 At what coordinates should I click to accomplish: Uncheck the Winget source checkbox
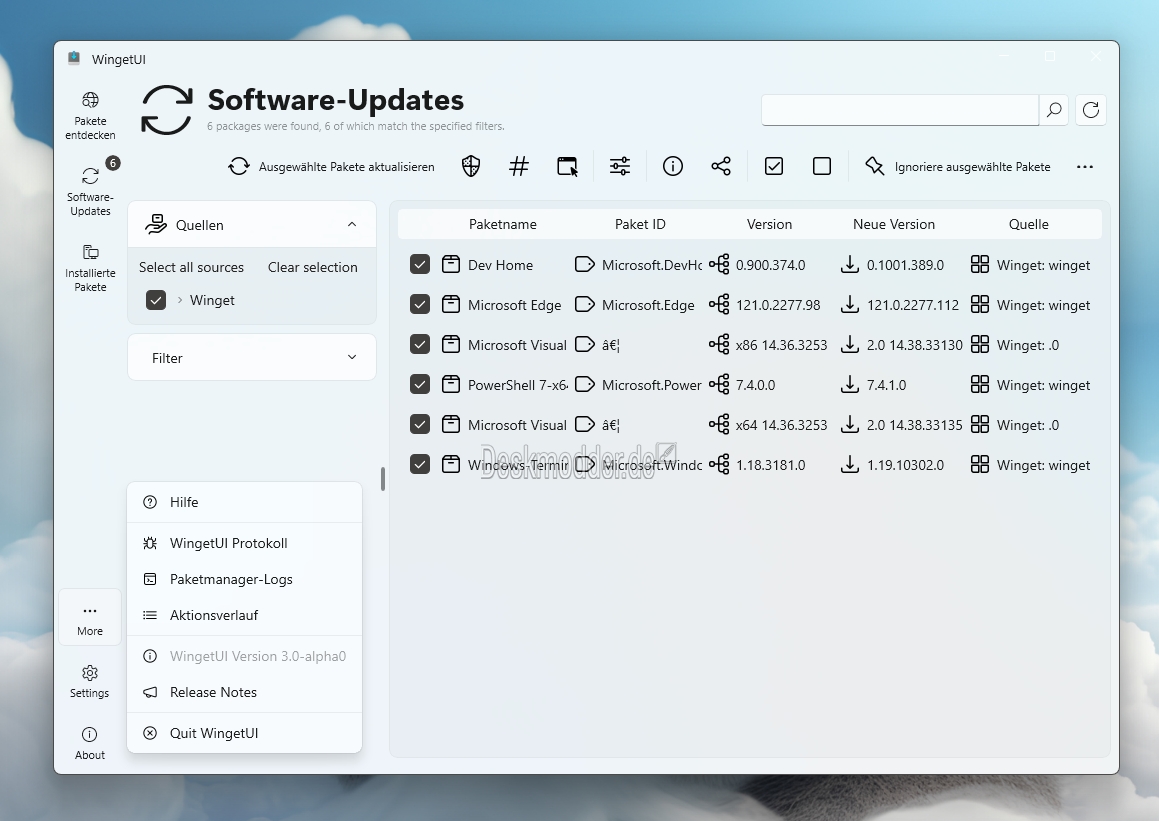click(156, 300)
